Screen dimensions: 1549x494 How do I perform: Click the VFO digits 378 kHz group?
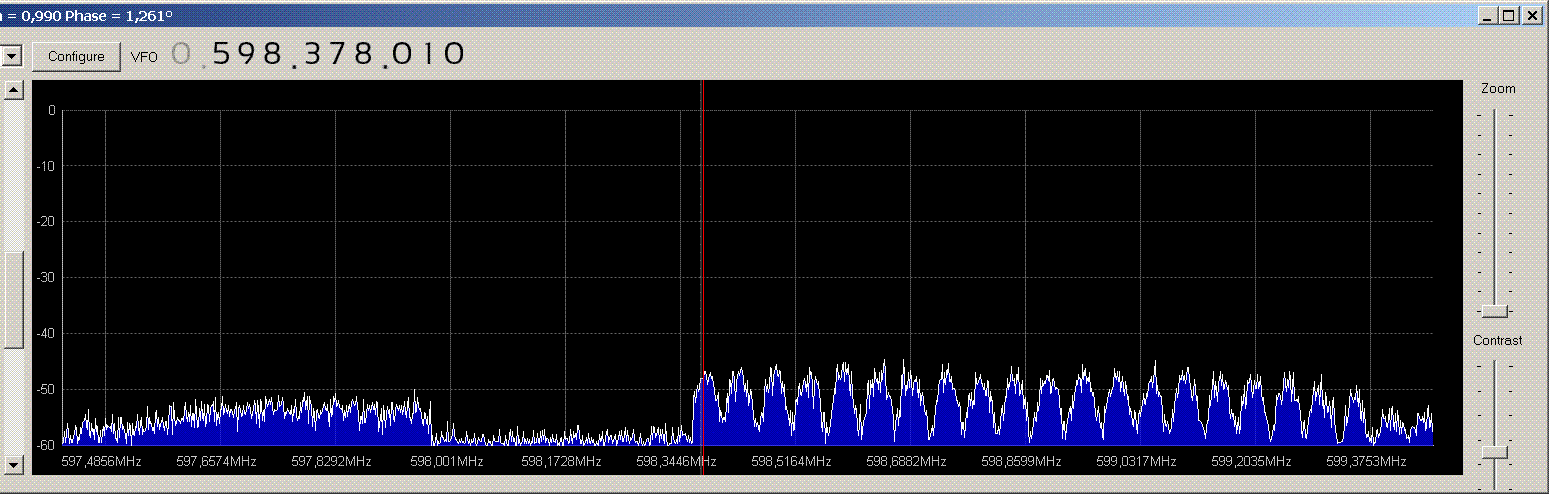pos(340,54)
